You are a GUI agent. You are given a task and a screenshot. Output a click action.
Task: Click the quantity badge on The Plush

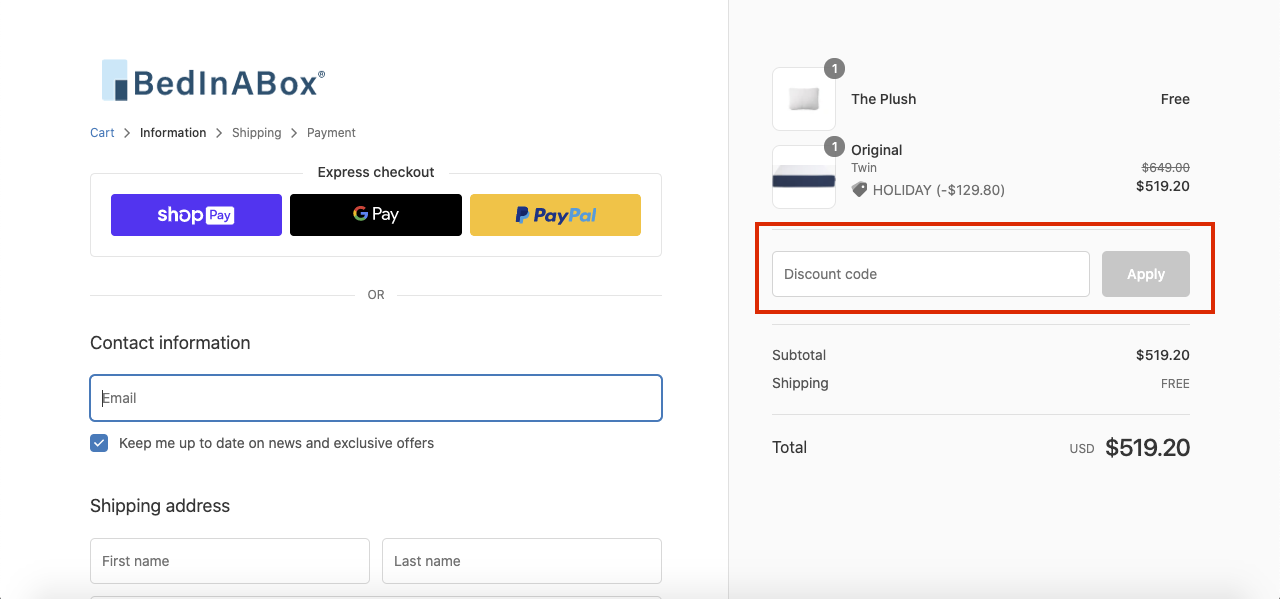point(834,69)
